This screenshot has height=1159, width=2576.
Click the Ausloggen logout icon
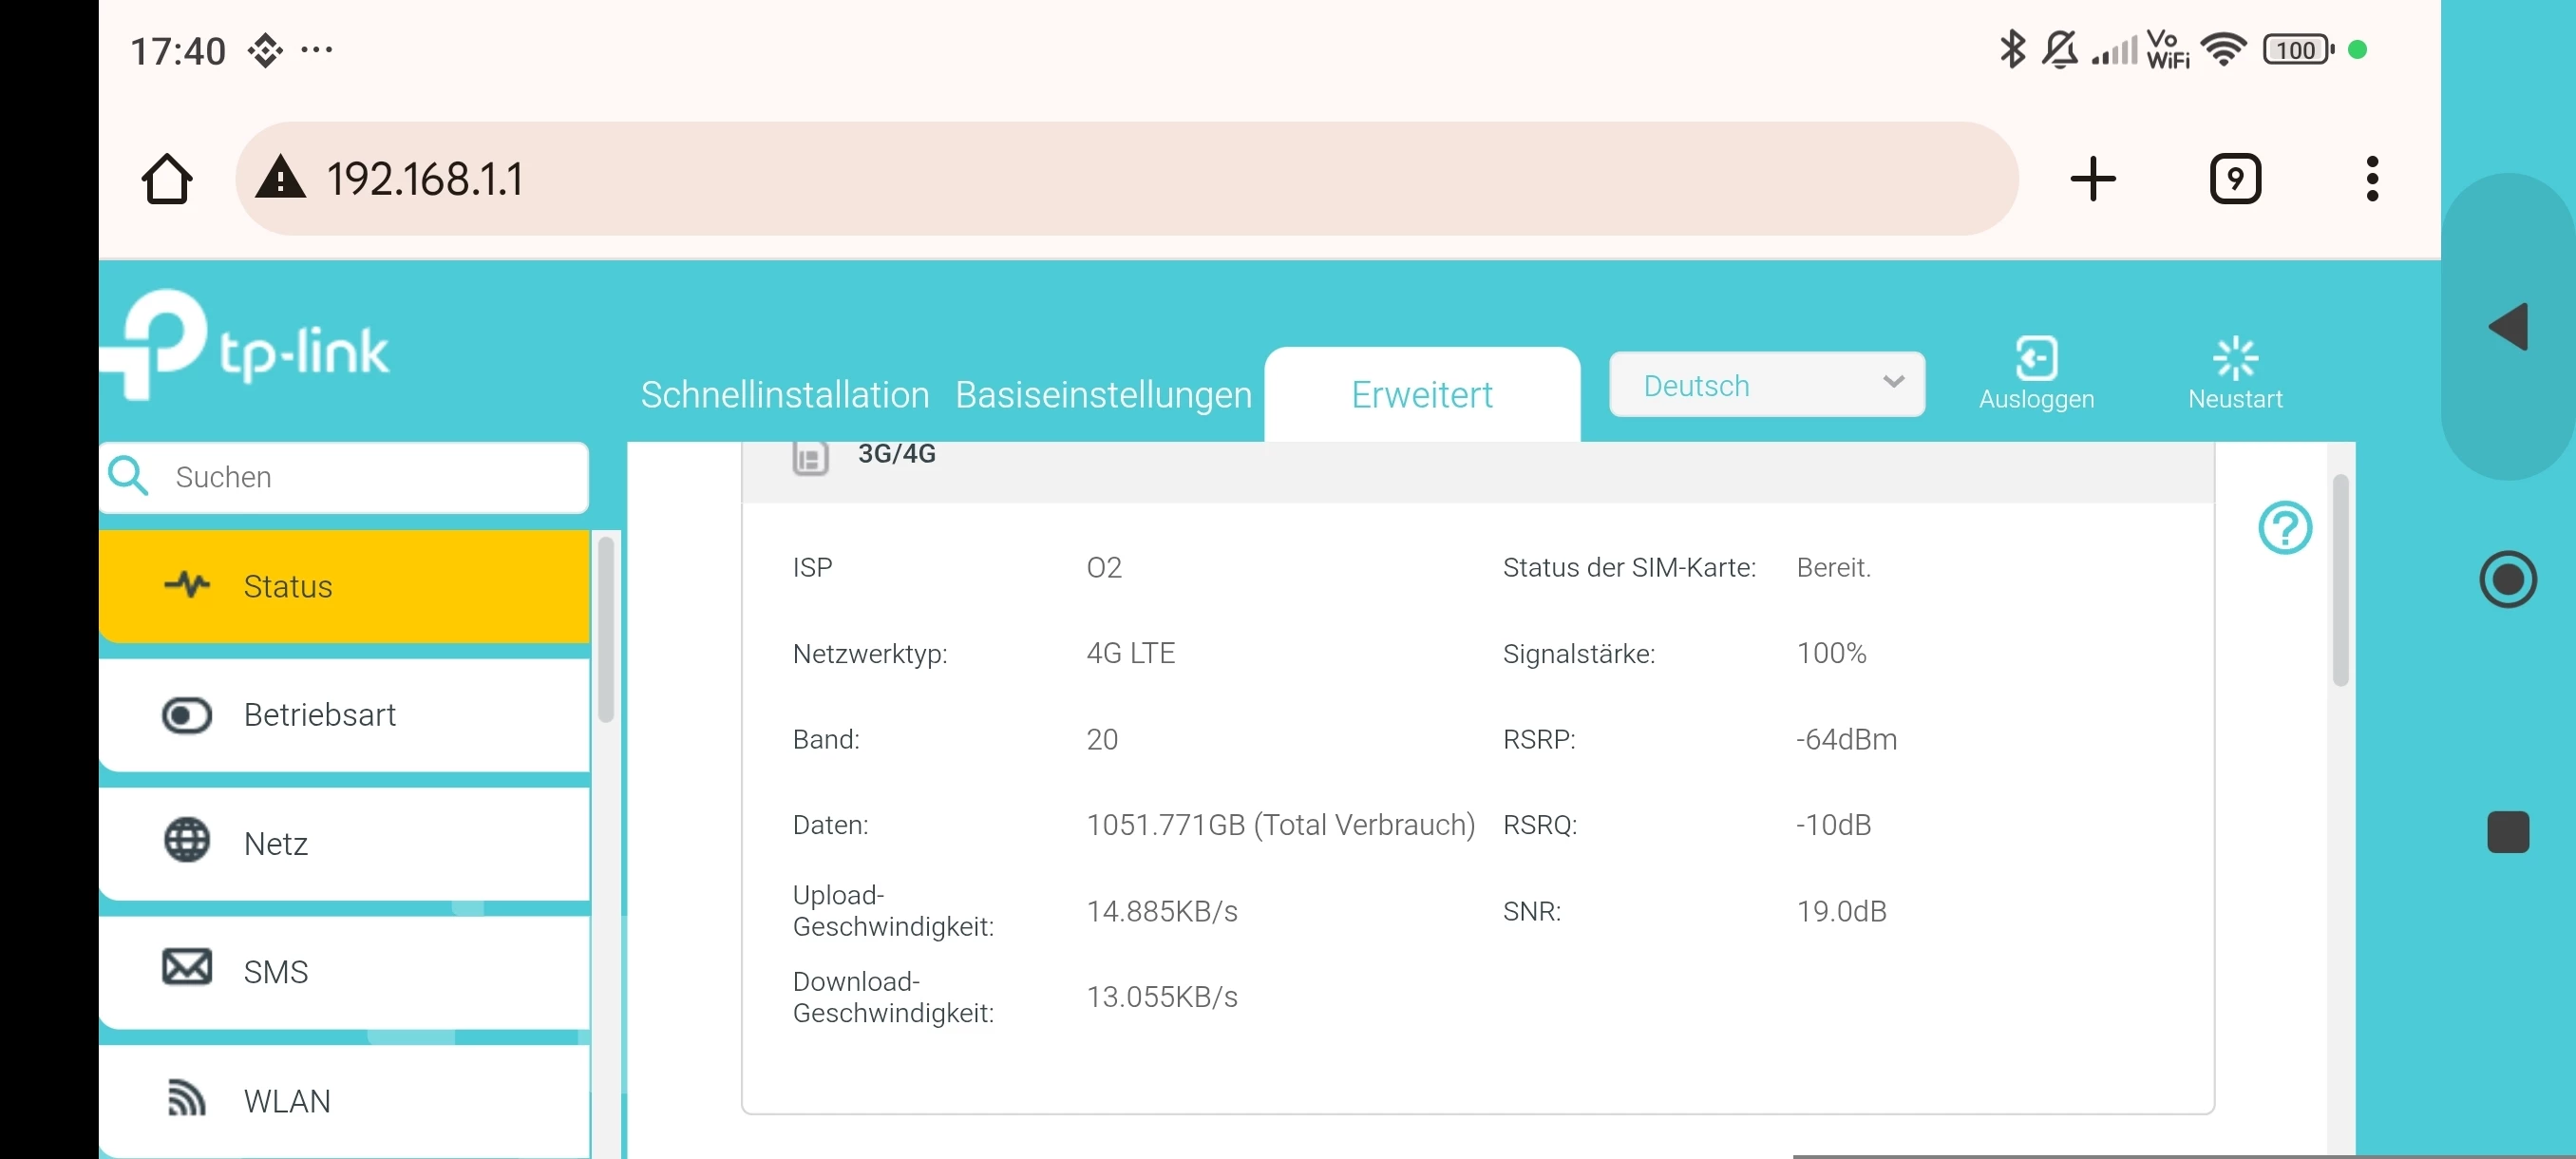[x=2036, y=360]
